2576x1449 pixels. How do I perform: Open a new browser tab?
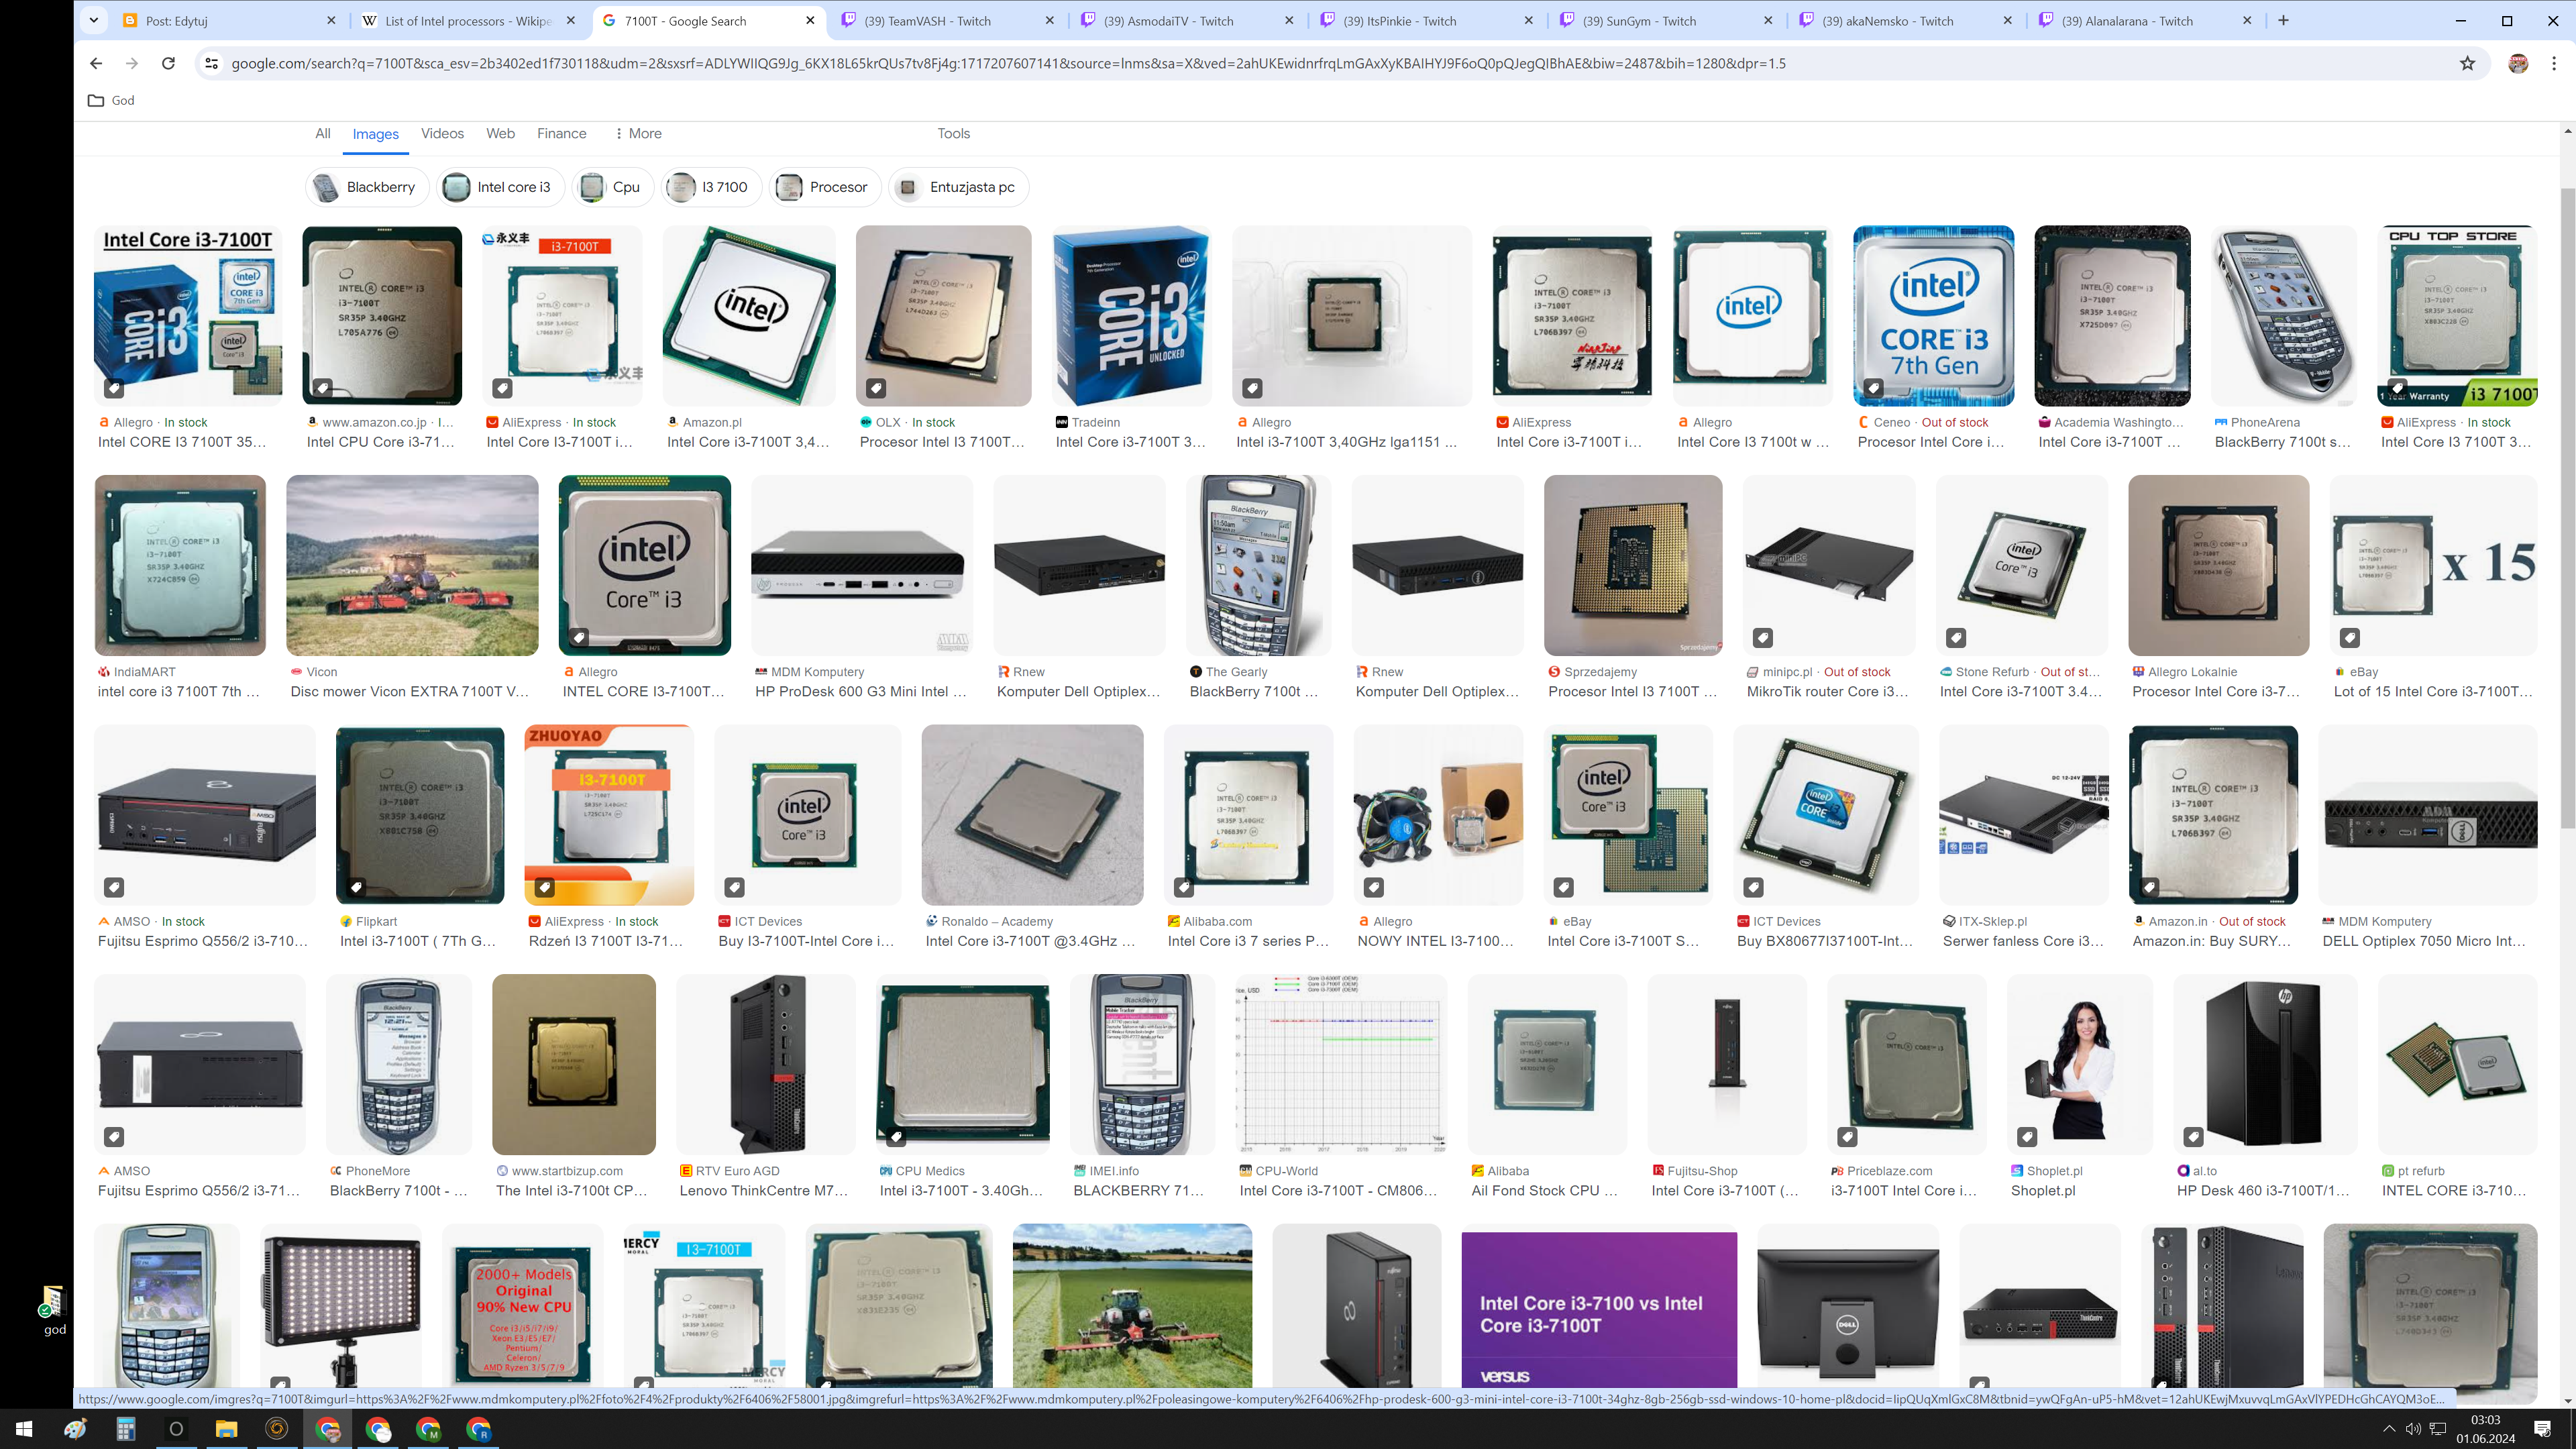[2283, 20]
